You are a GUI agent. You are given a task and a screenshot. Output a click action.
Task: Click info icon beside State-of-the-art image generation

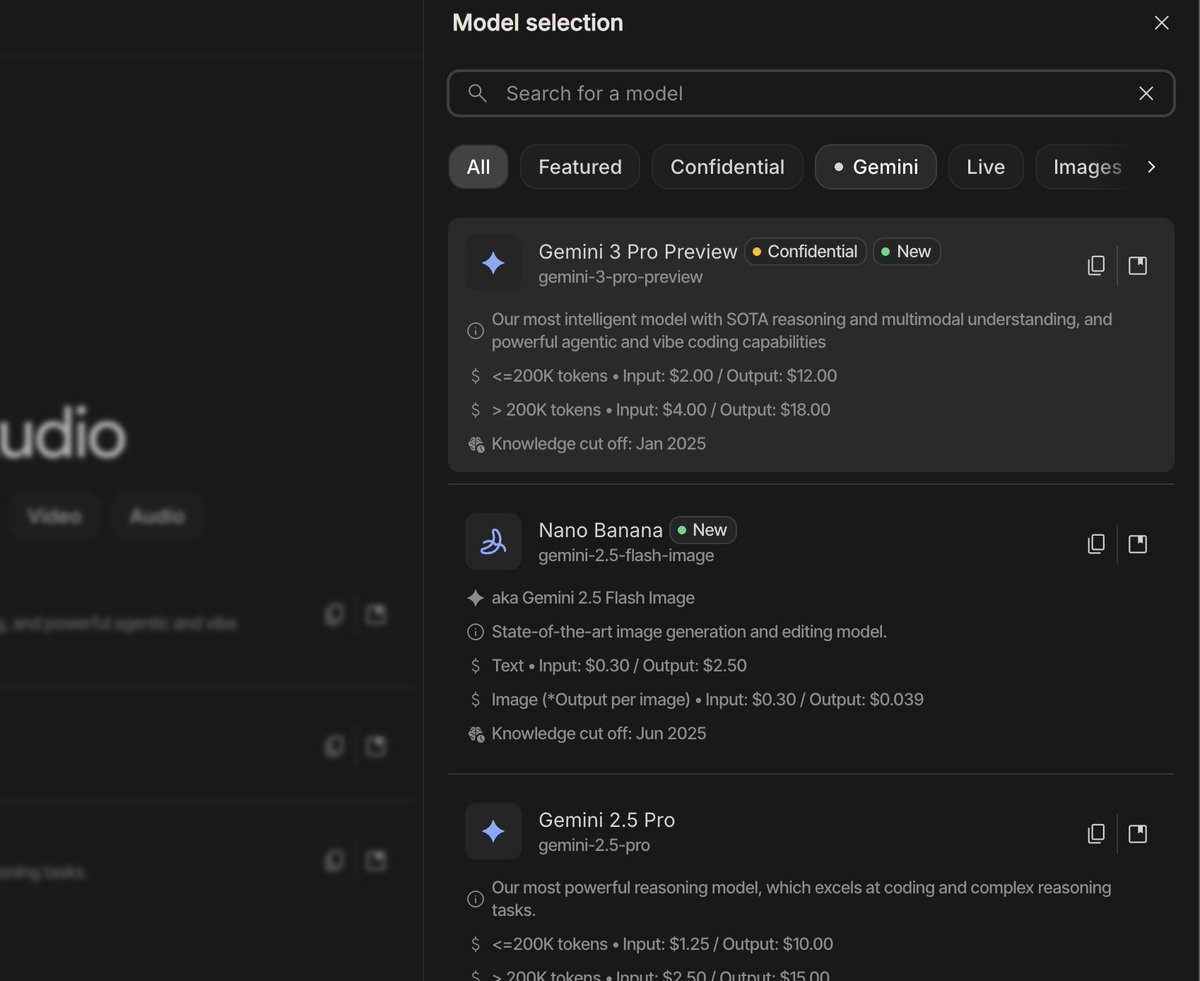click(x=476, y=632)
